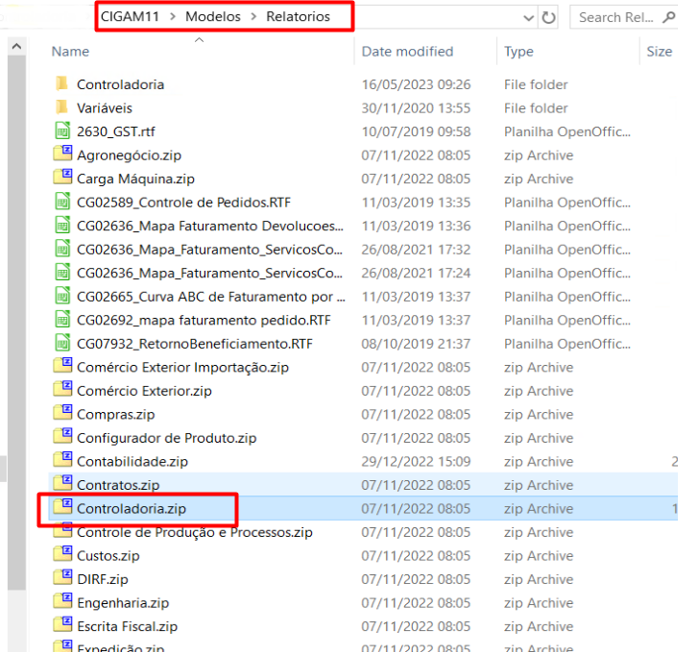Screen dimensions: 679x652
Task: Click Relatorios in the breadcrumb path
Action: [298, 16]
